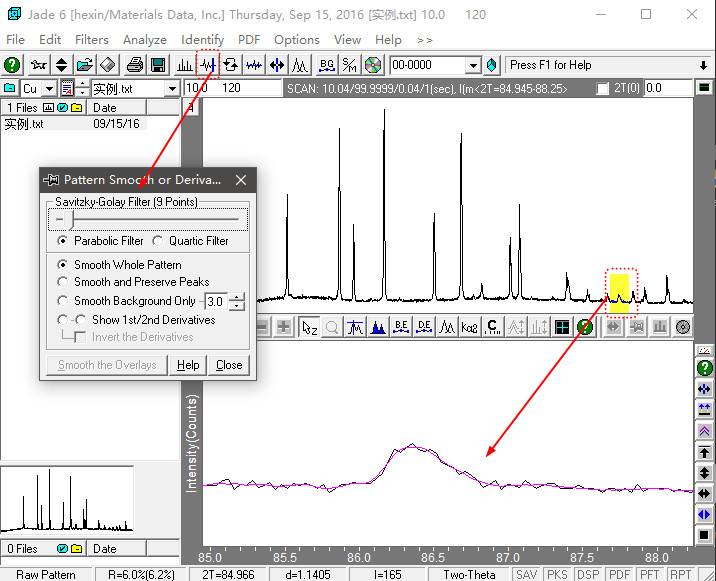Print the pattern with printer icon
This screenshot has width=716, height=581.
pyautogui.click(x=135, y=65)
